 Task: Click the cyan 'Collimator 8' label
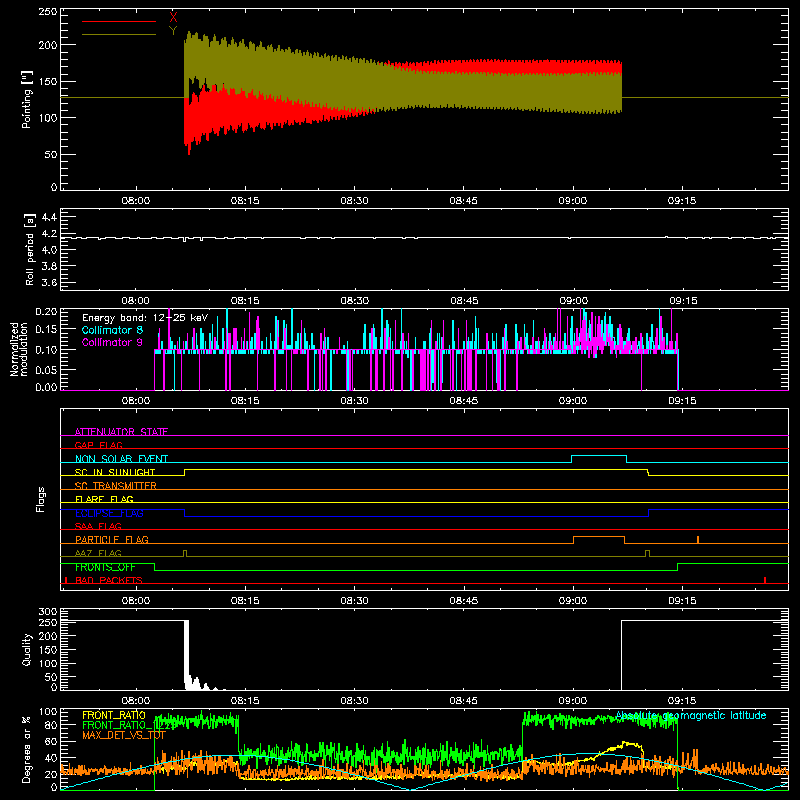(x=112, y=330)
